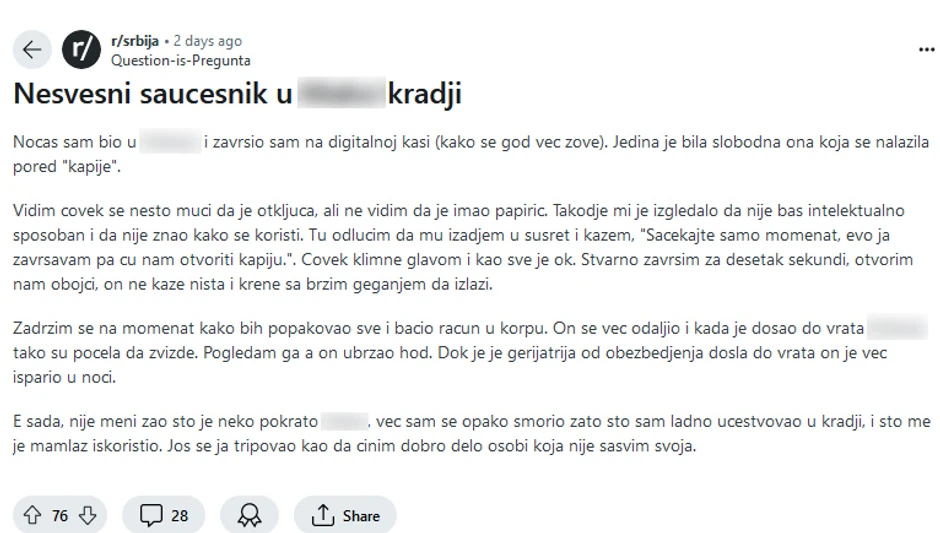Visit the r/srbija subreddit link
Screen dimensions: 940x533
coord(134,42)
